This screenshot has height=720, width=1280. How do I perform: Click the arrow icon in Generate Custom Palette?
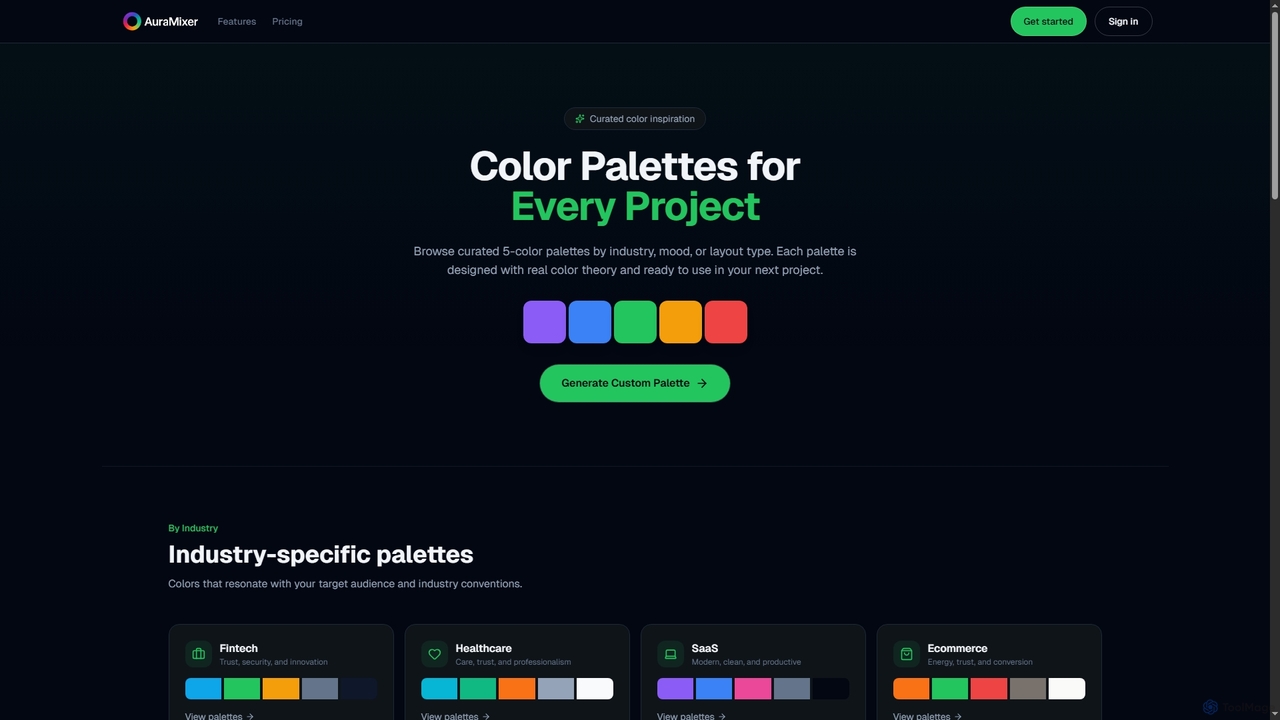pyautogui.click(x=702, y=383)
